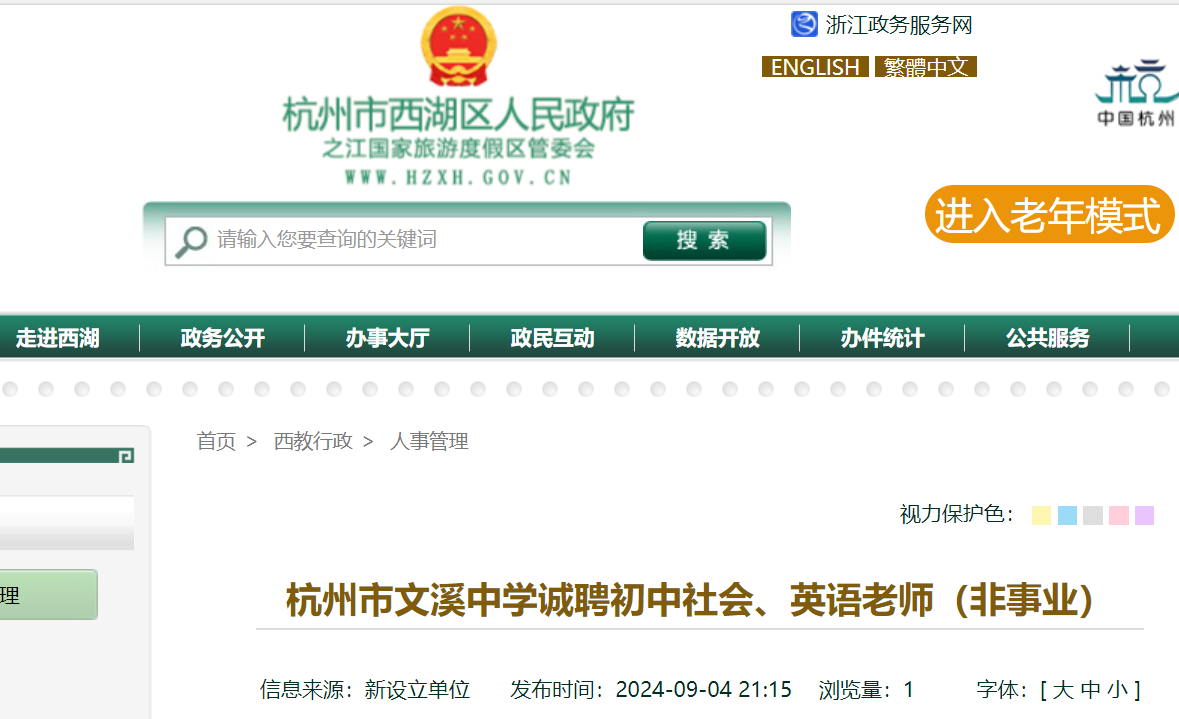Click the keyword search input field
The image size is (1179, 719).
point(420,240)
